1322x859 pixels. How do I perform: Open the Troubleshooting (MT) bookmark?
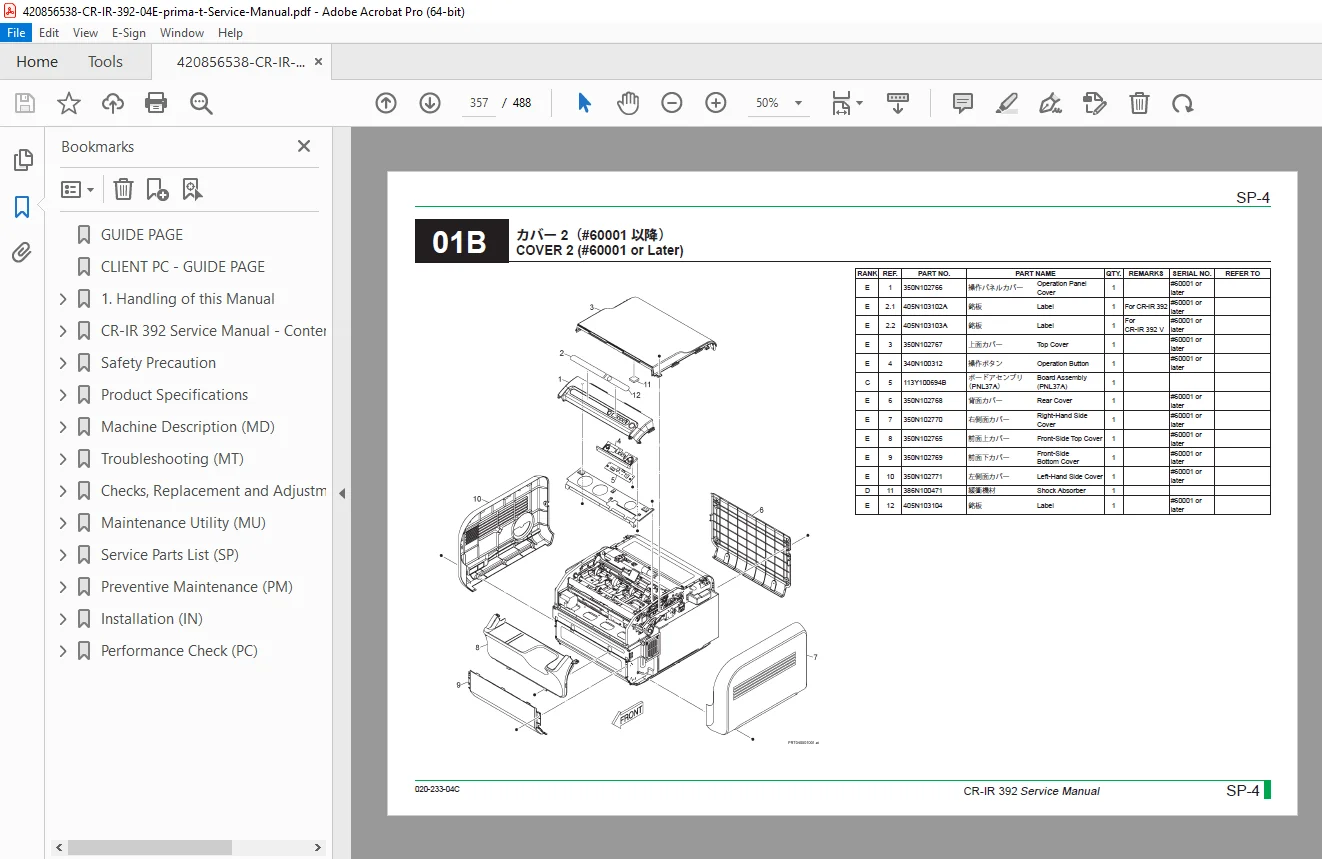[x=172, y=459]
